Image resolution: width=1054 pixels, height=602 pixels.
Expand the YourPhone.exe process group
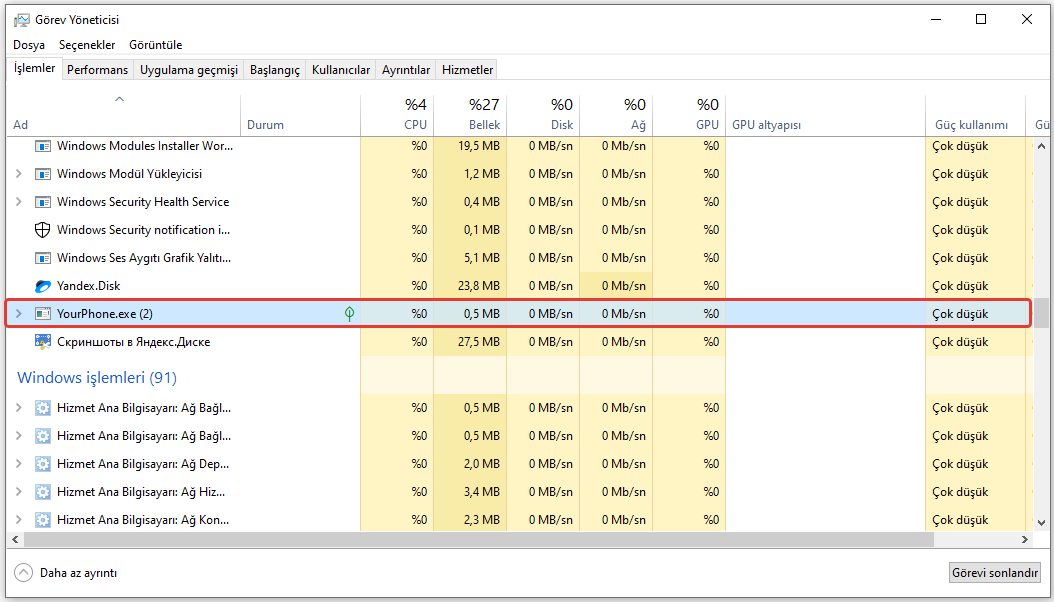click(19, 314)
